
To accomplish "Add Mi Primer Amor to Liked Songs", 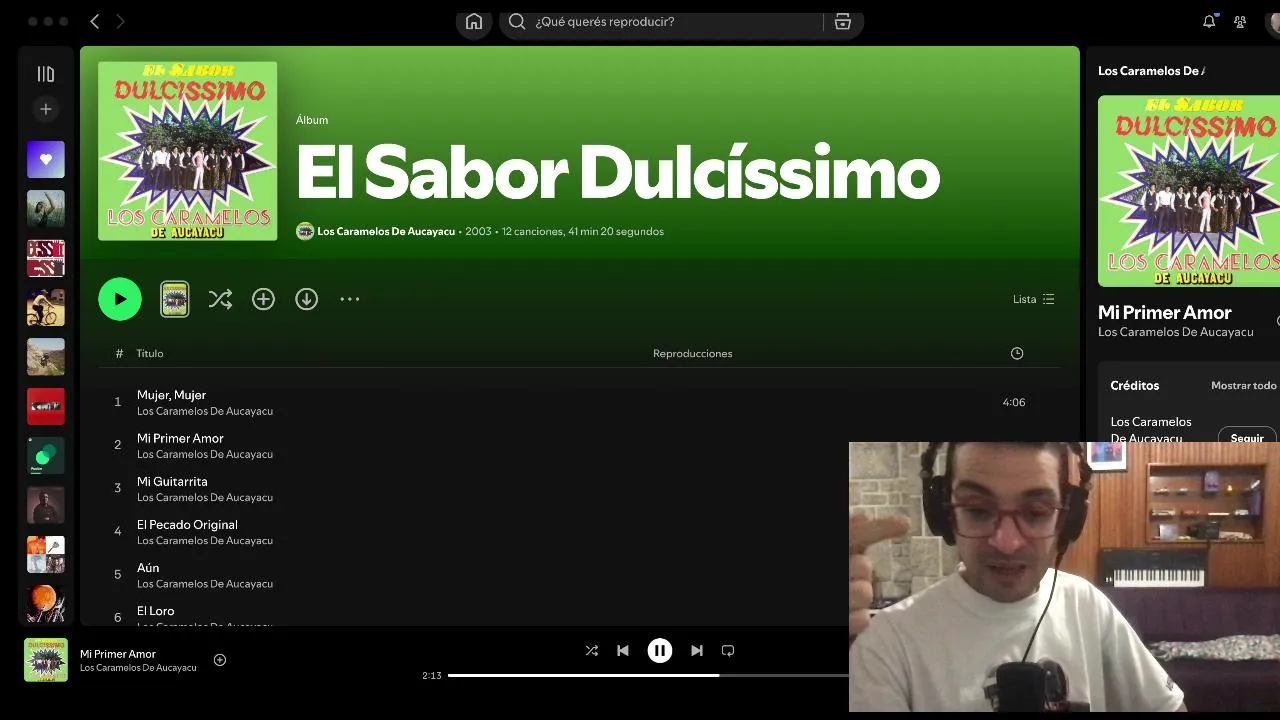I will tap(220, 660).
